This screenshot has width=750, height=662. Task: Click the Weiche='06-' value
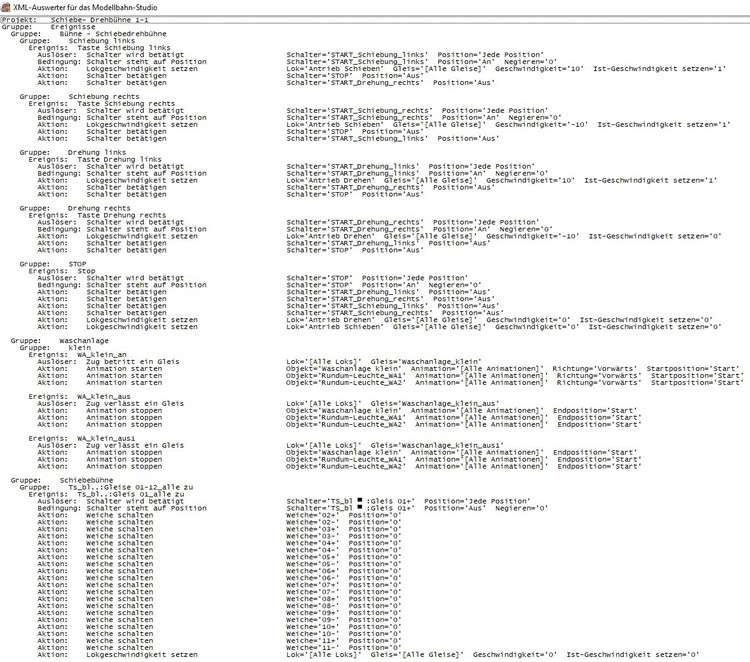312,578
